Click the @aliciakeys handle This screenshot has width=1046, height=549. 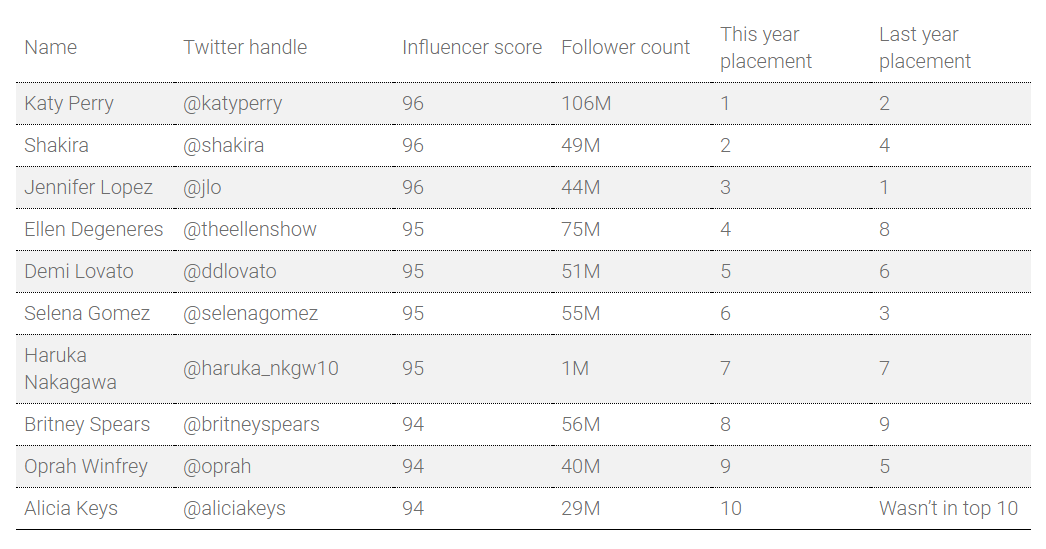[x=234, y=508]
